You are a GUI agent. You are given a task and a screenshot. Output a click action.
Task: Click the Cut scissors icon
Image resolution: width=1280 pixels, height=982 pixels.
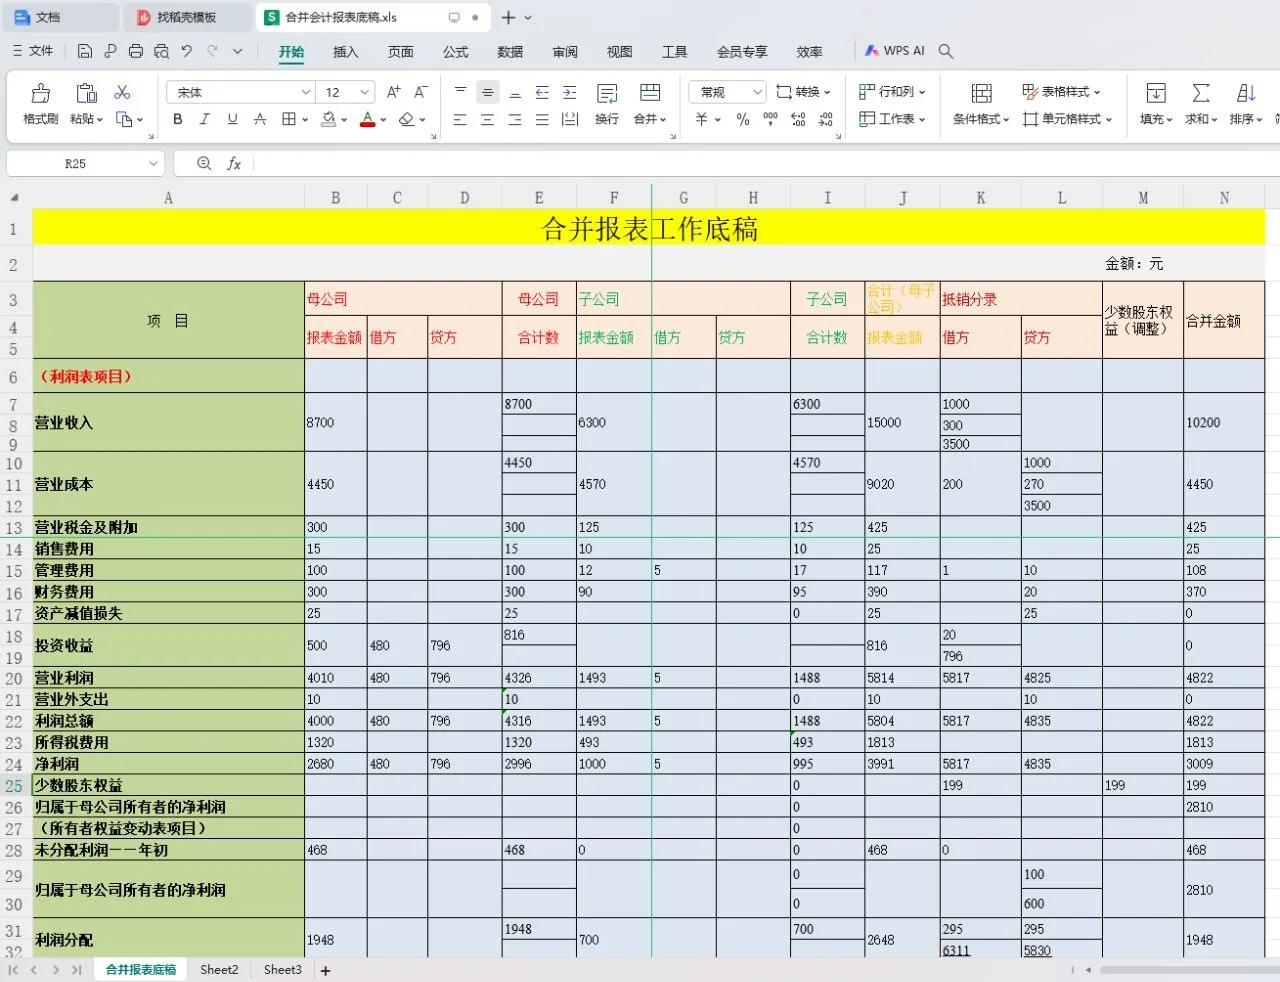[122, 92]
